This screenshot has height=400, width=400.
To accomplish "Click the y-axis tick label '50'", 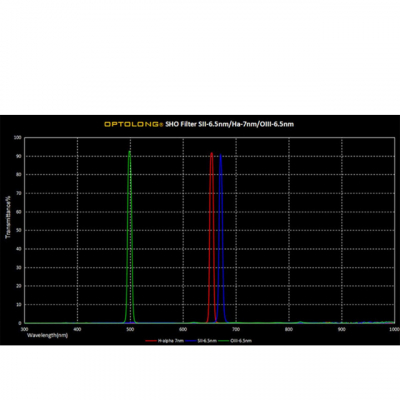I will click(19, 230).
